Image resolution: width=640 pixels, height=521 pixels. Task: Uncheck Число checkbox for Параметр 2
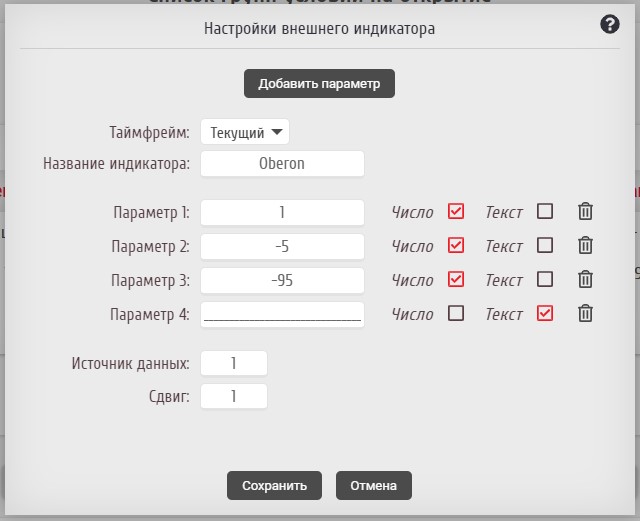tap(456, 246)
